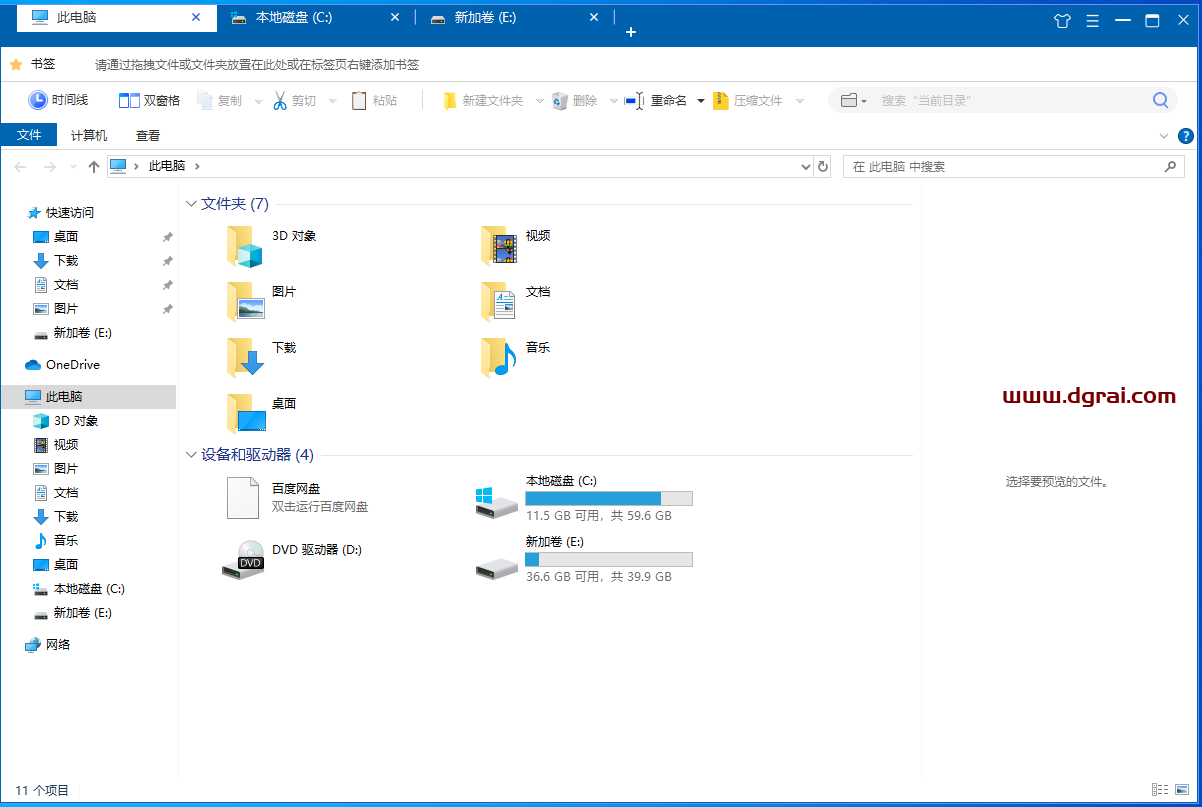Close the 新加卷 (E:) tab
This screenshot has width=1202, height=807.
click(x=595, y=18)
